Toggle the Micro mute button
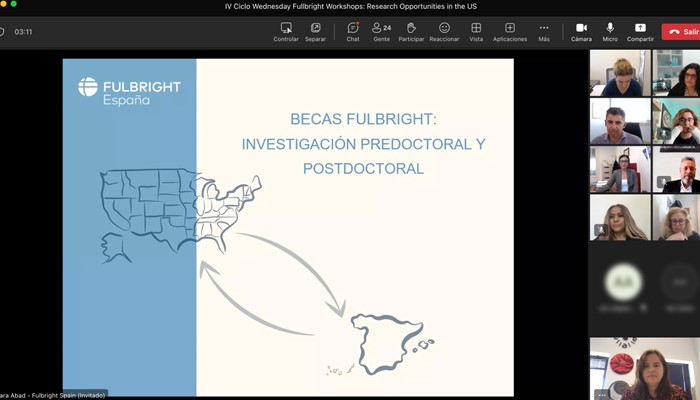Screen dimensions: 700x400 tap(610, 32)
